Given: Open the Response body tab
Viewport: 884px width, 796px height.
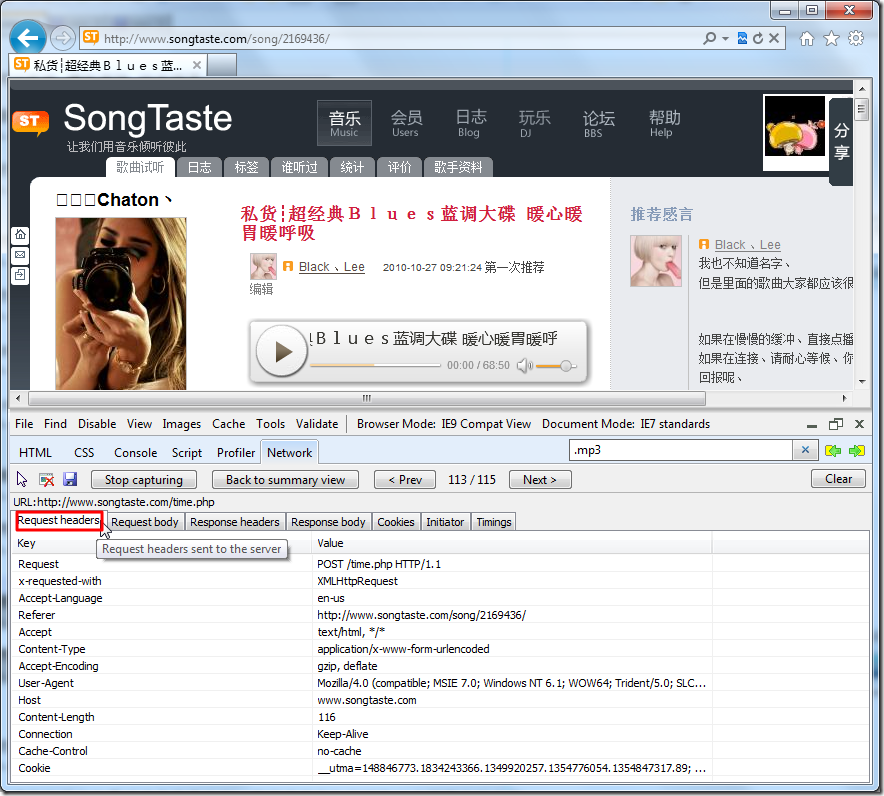Looking at the screenshot, I should pyautogui.click(x=328, y=522).
